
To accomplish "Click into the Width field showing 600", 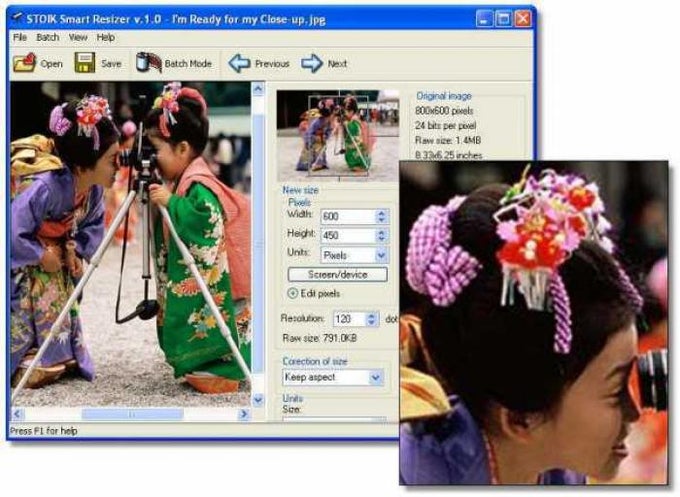I will (348, 216).
